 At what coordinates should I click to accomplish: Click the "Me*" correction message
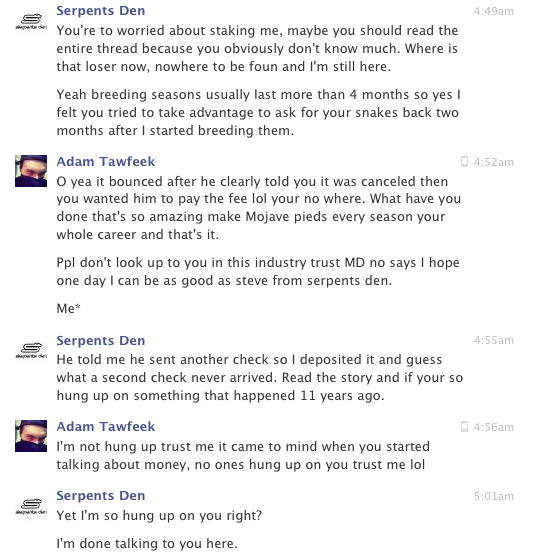click(x=69, y=308)
